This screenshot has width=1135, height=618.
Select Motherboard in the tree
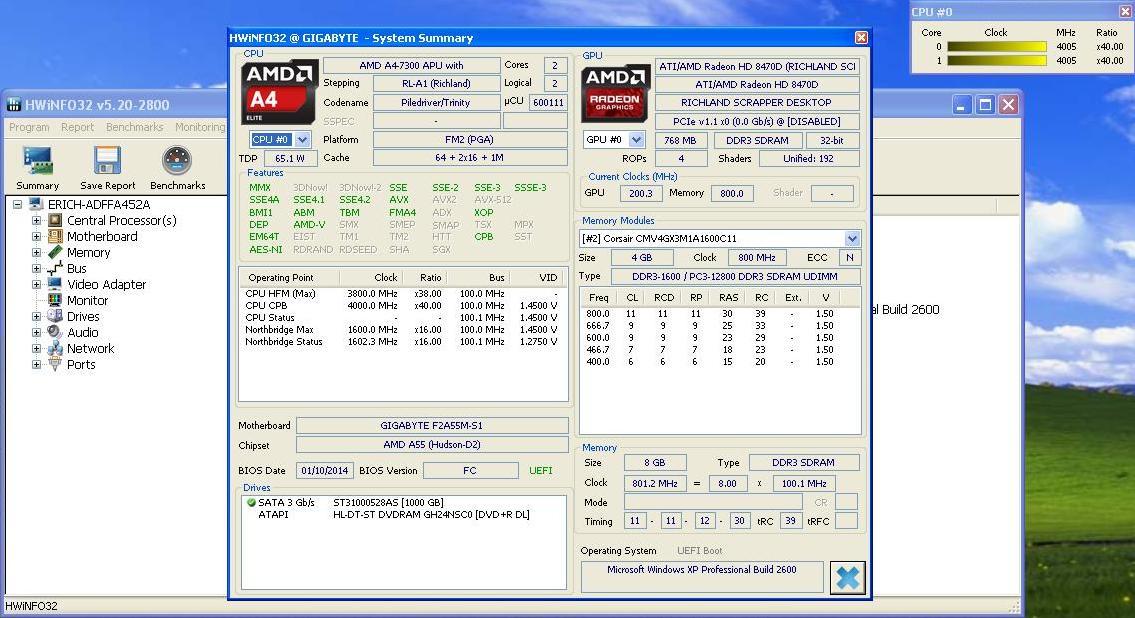pyautogui.click(x=102, y=236)
